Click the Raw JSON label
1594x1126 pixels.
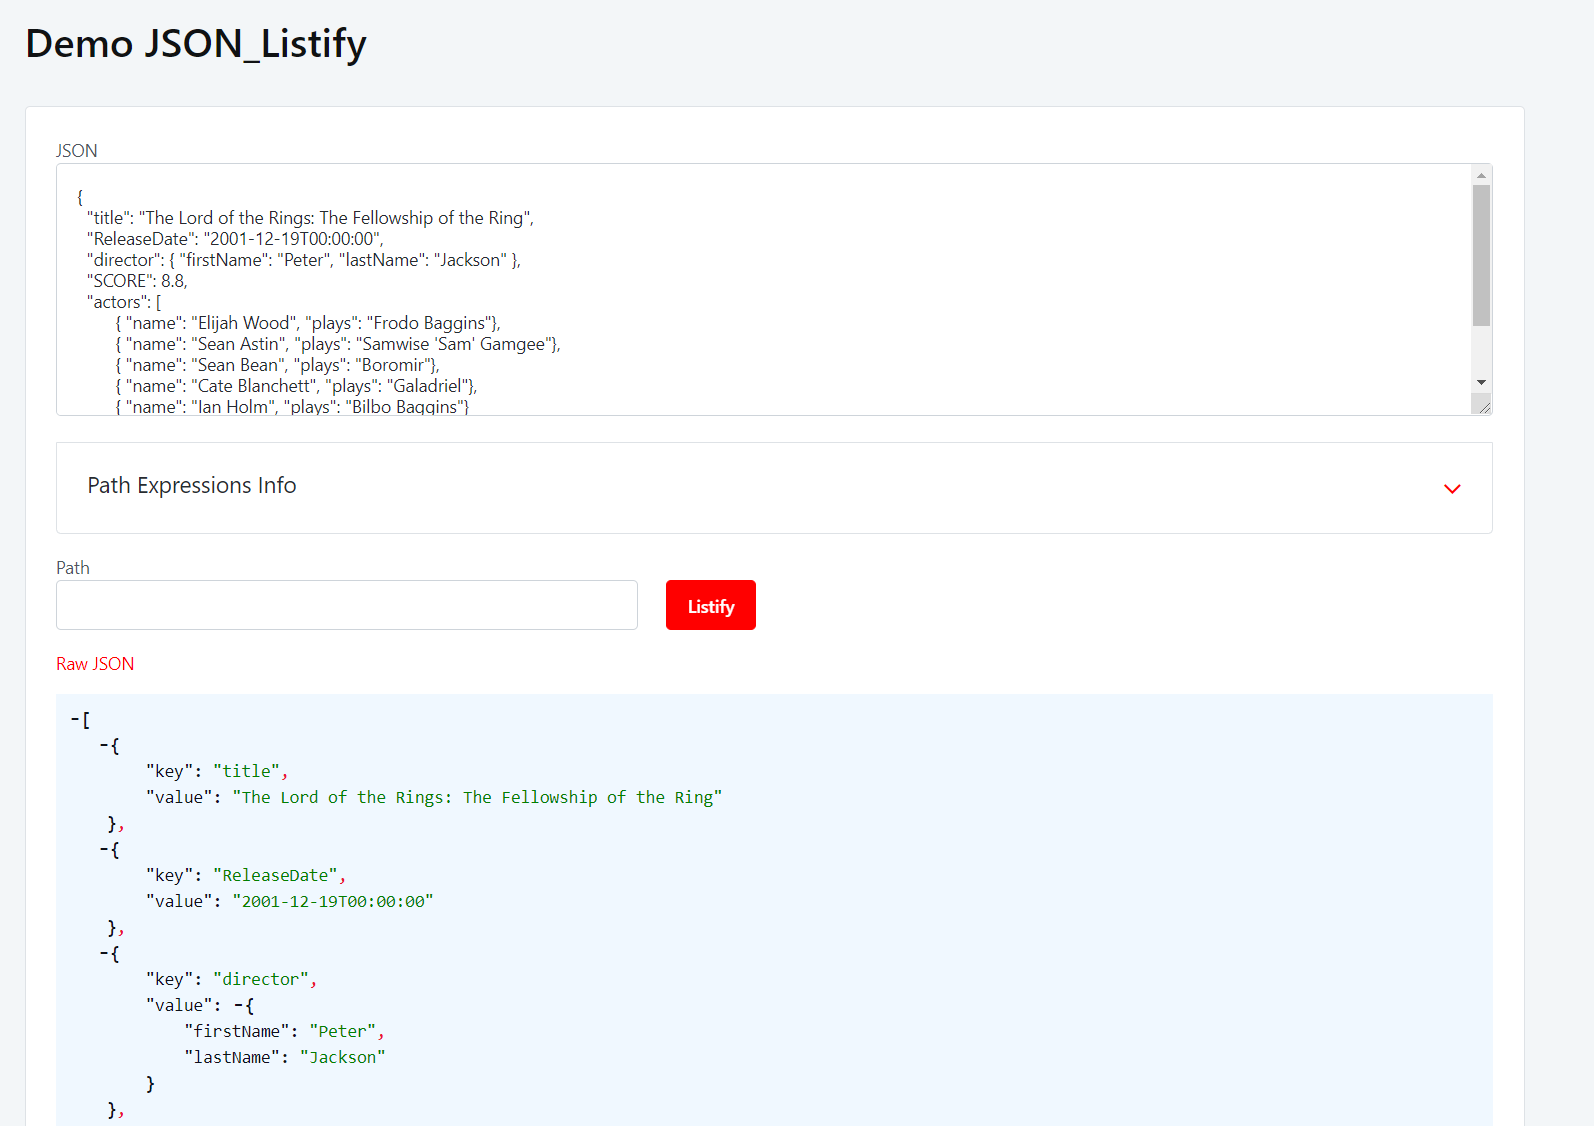95,664
